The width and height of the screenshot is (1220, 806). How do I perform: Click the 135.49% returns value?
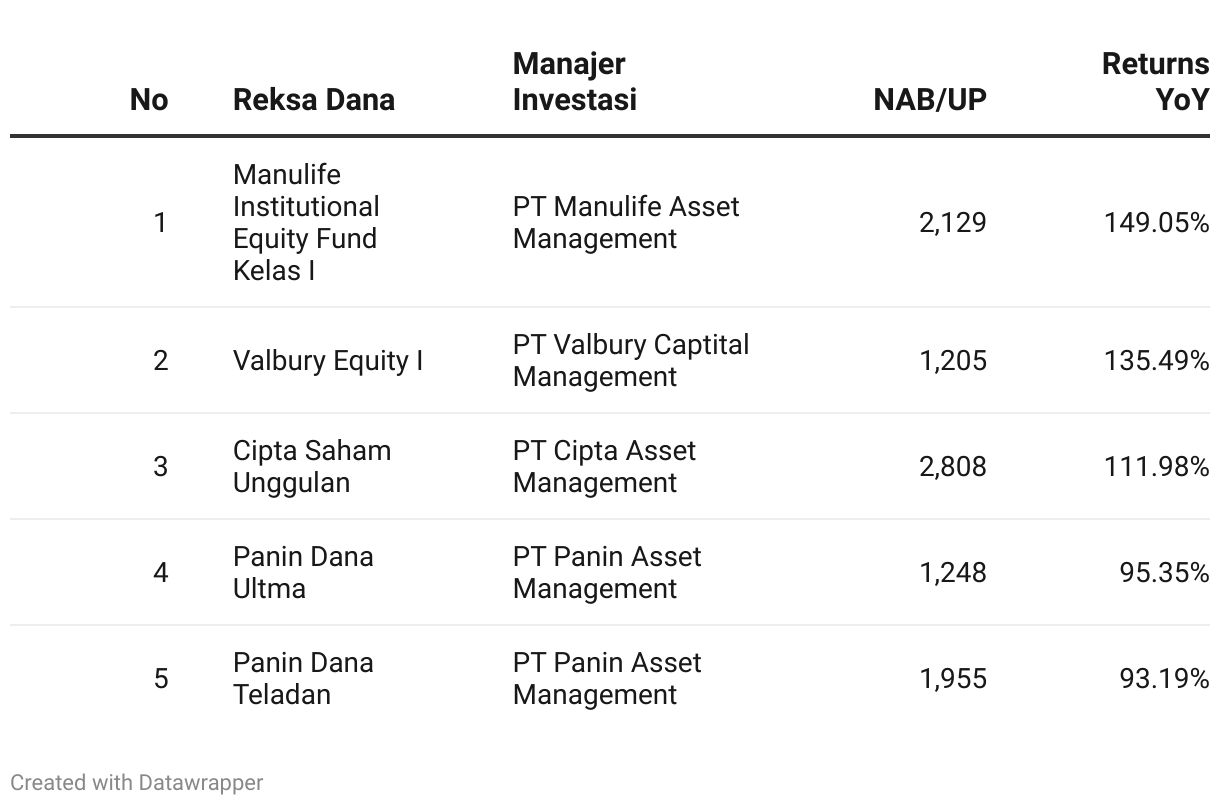[1156, 360]
